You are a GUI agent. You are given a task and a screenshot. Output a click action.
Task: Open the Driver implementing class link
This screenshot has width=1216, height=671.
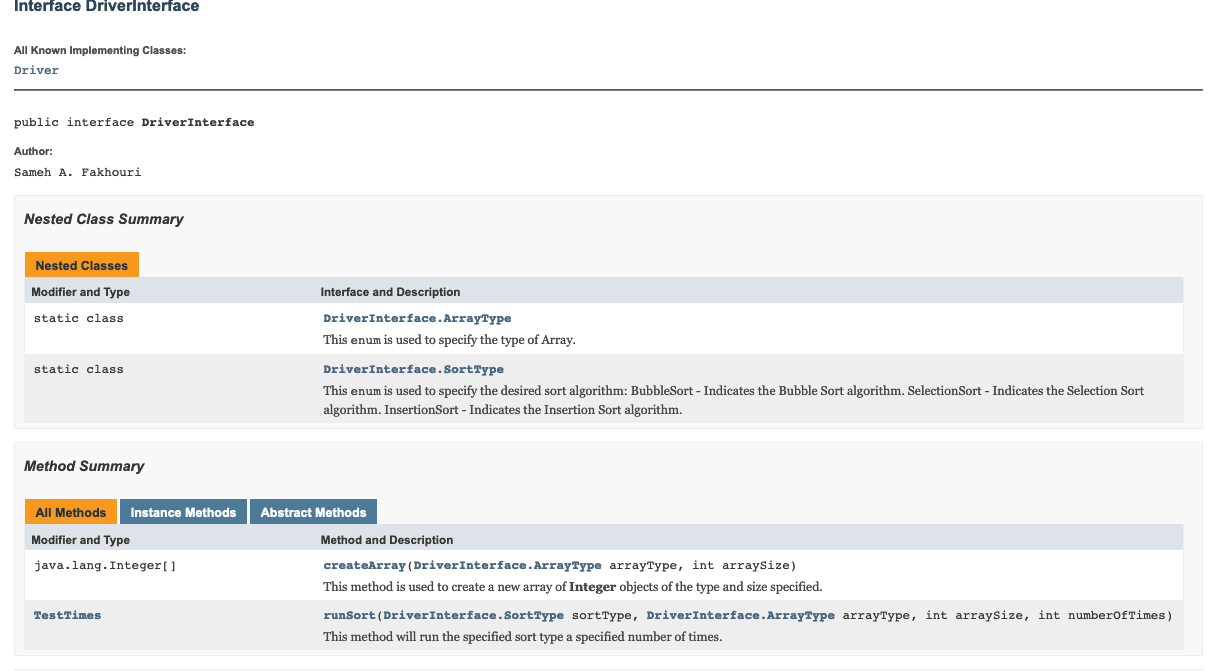point(36,70)
